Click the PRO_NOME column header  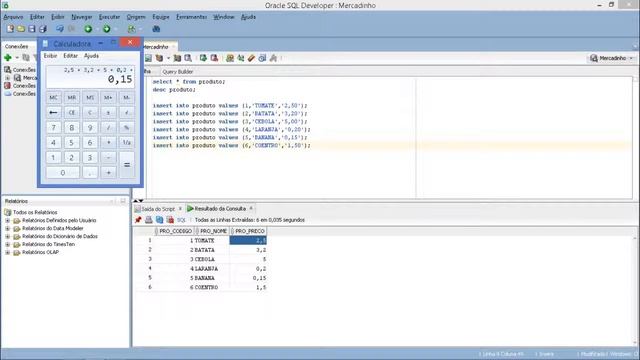[213, 231]
